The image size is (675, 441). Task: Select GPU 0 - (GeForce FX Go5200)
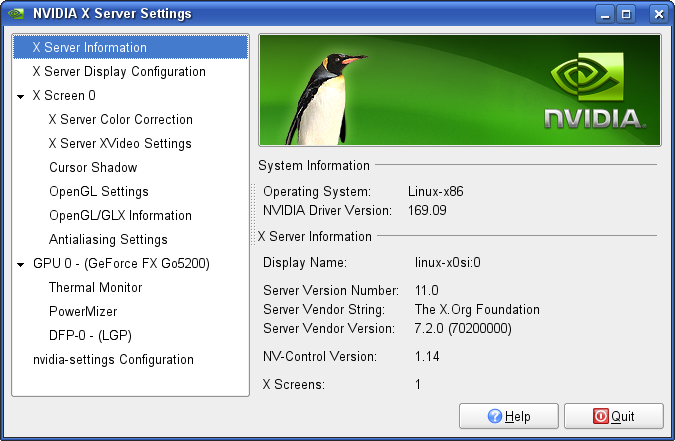pos(121,263)
